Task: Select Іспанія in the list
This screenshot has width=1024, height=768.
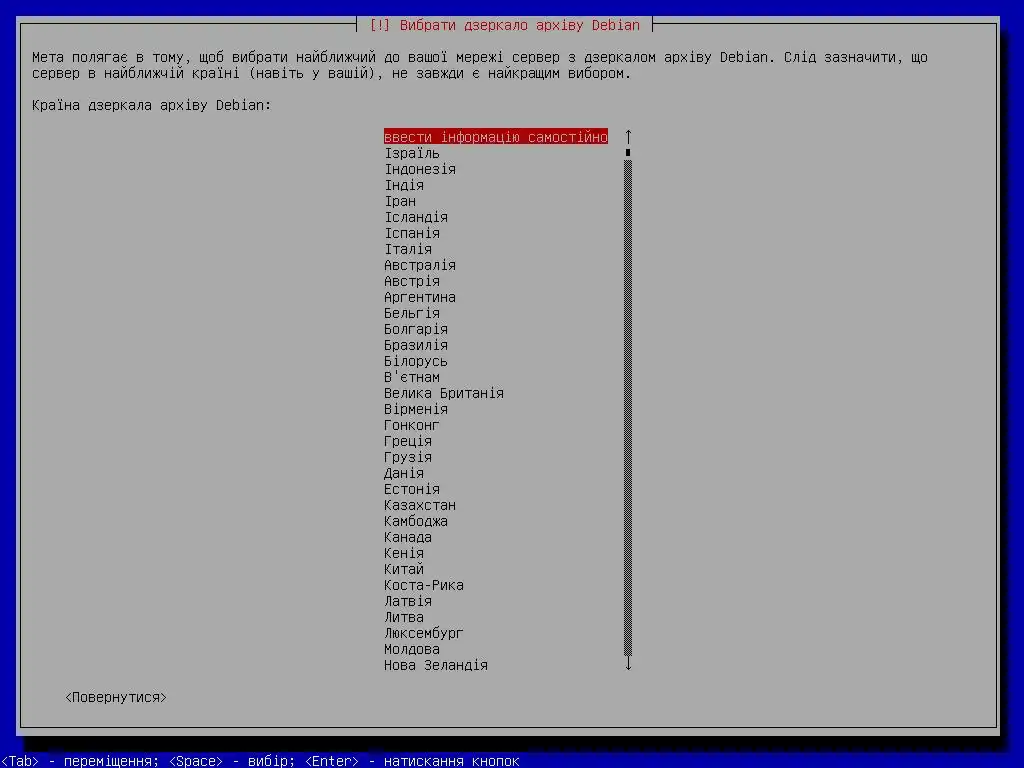Action: 411,232
